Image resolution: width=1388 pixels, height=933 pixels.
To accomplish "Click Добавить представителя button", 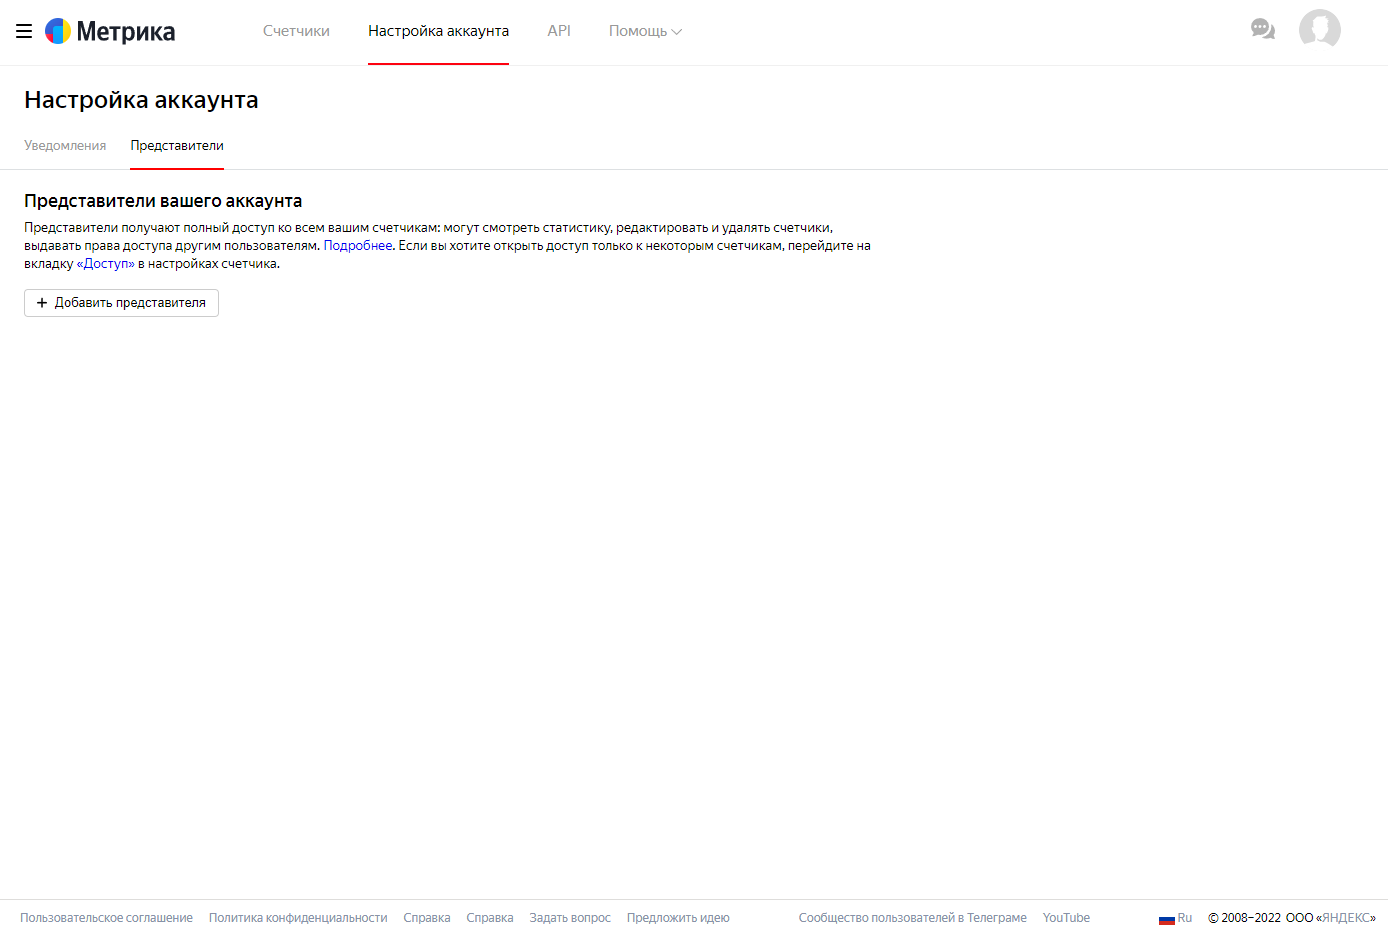I will 121,303.
